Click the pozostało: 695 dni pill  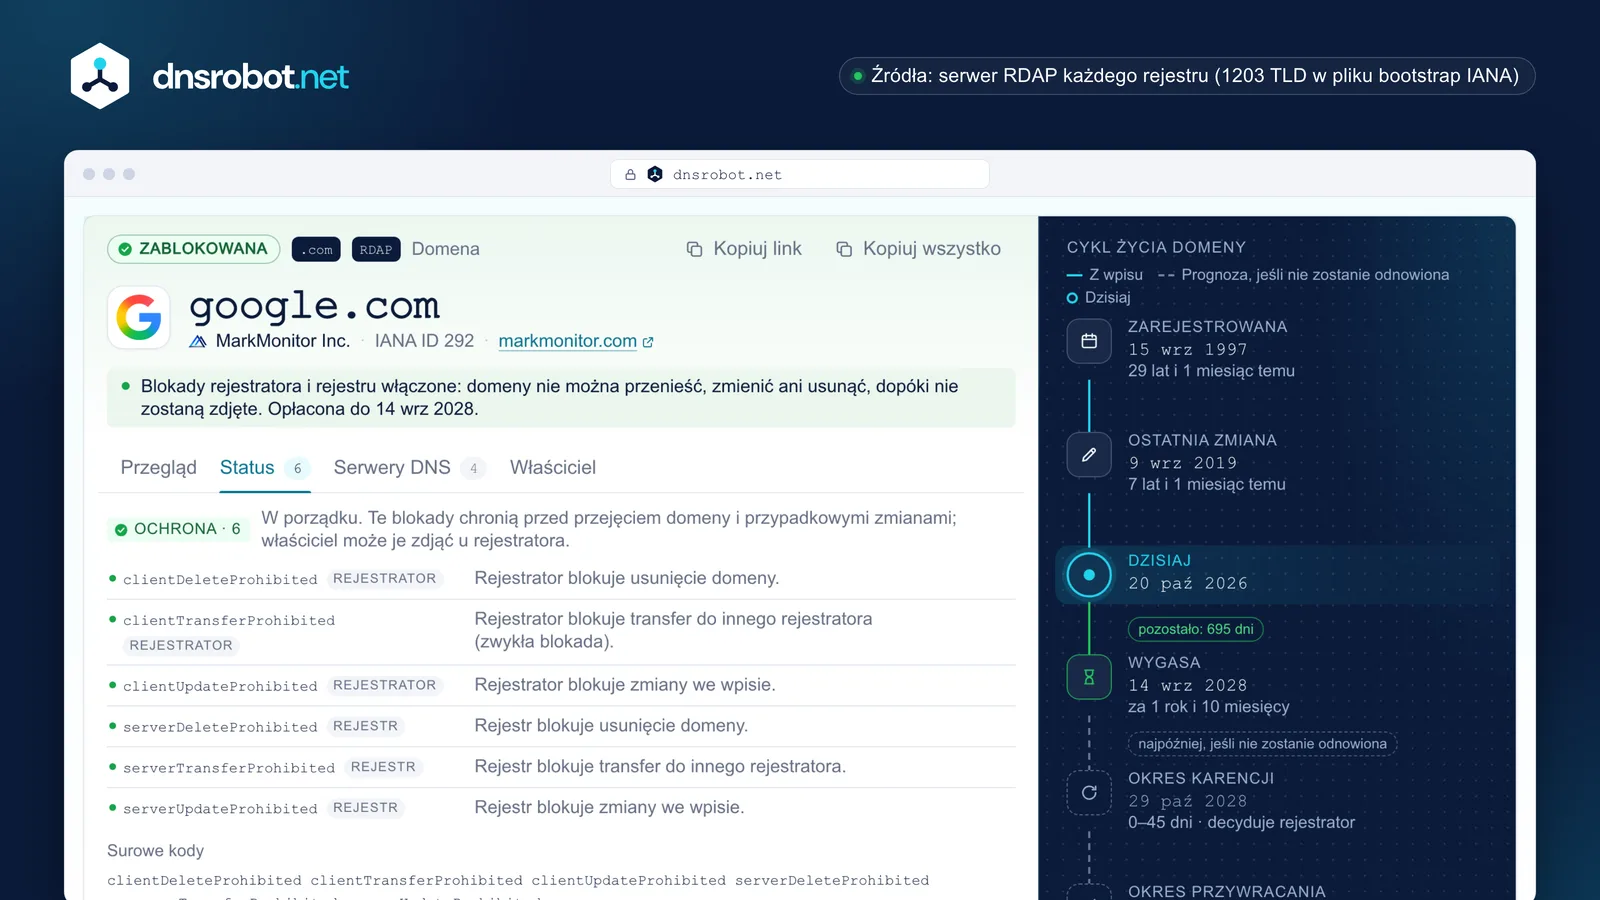click(x=1196, y=629)
